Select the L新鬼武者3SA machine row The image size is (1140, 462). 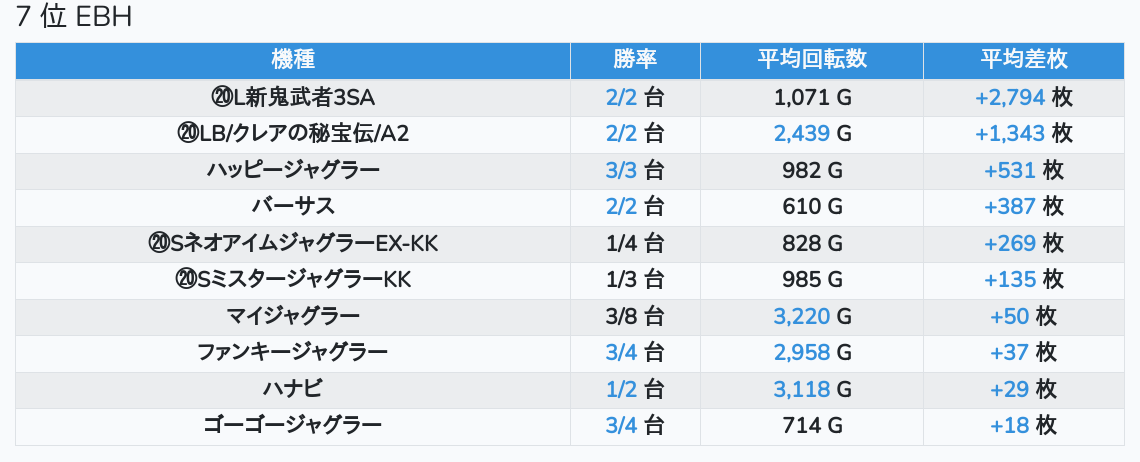(x=292, y=97)
